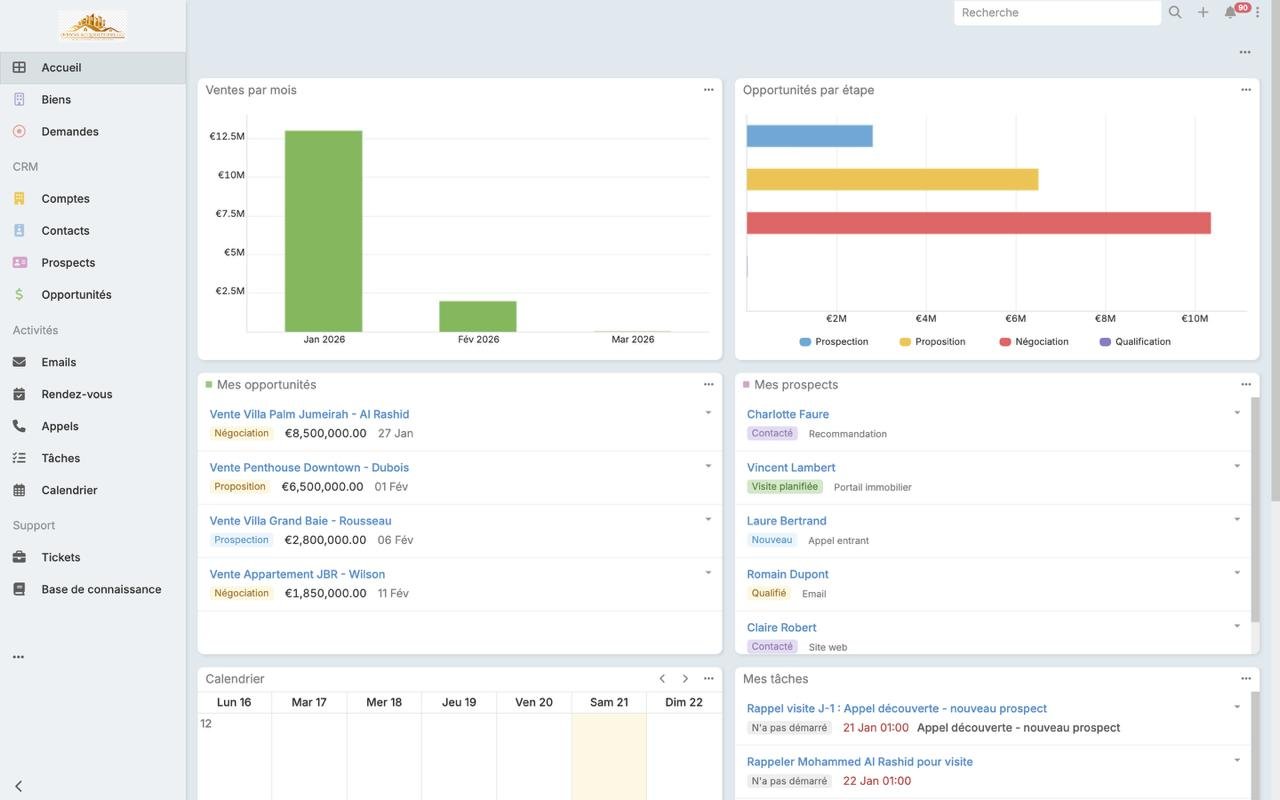
Task: Open the Vincent Lambert prospect link
Action: point(790,467)
